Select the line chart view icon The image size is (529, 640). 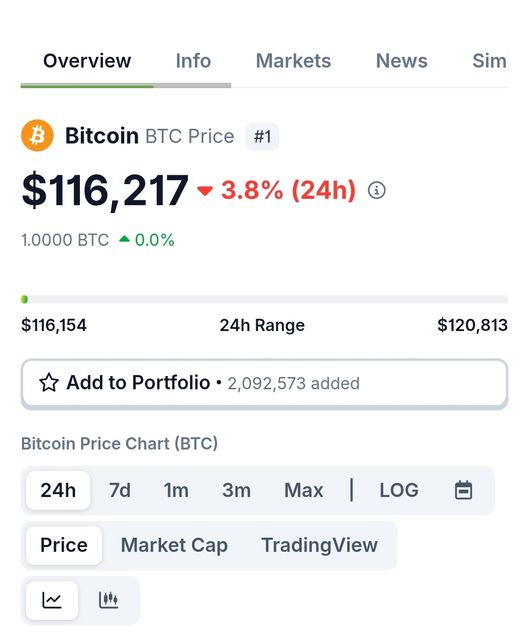[x=52, y=600]
